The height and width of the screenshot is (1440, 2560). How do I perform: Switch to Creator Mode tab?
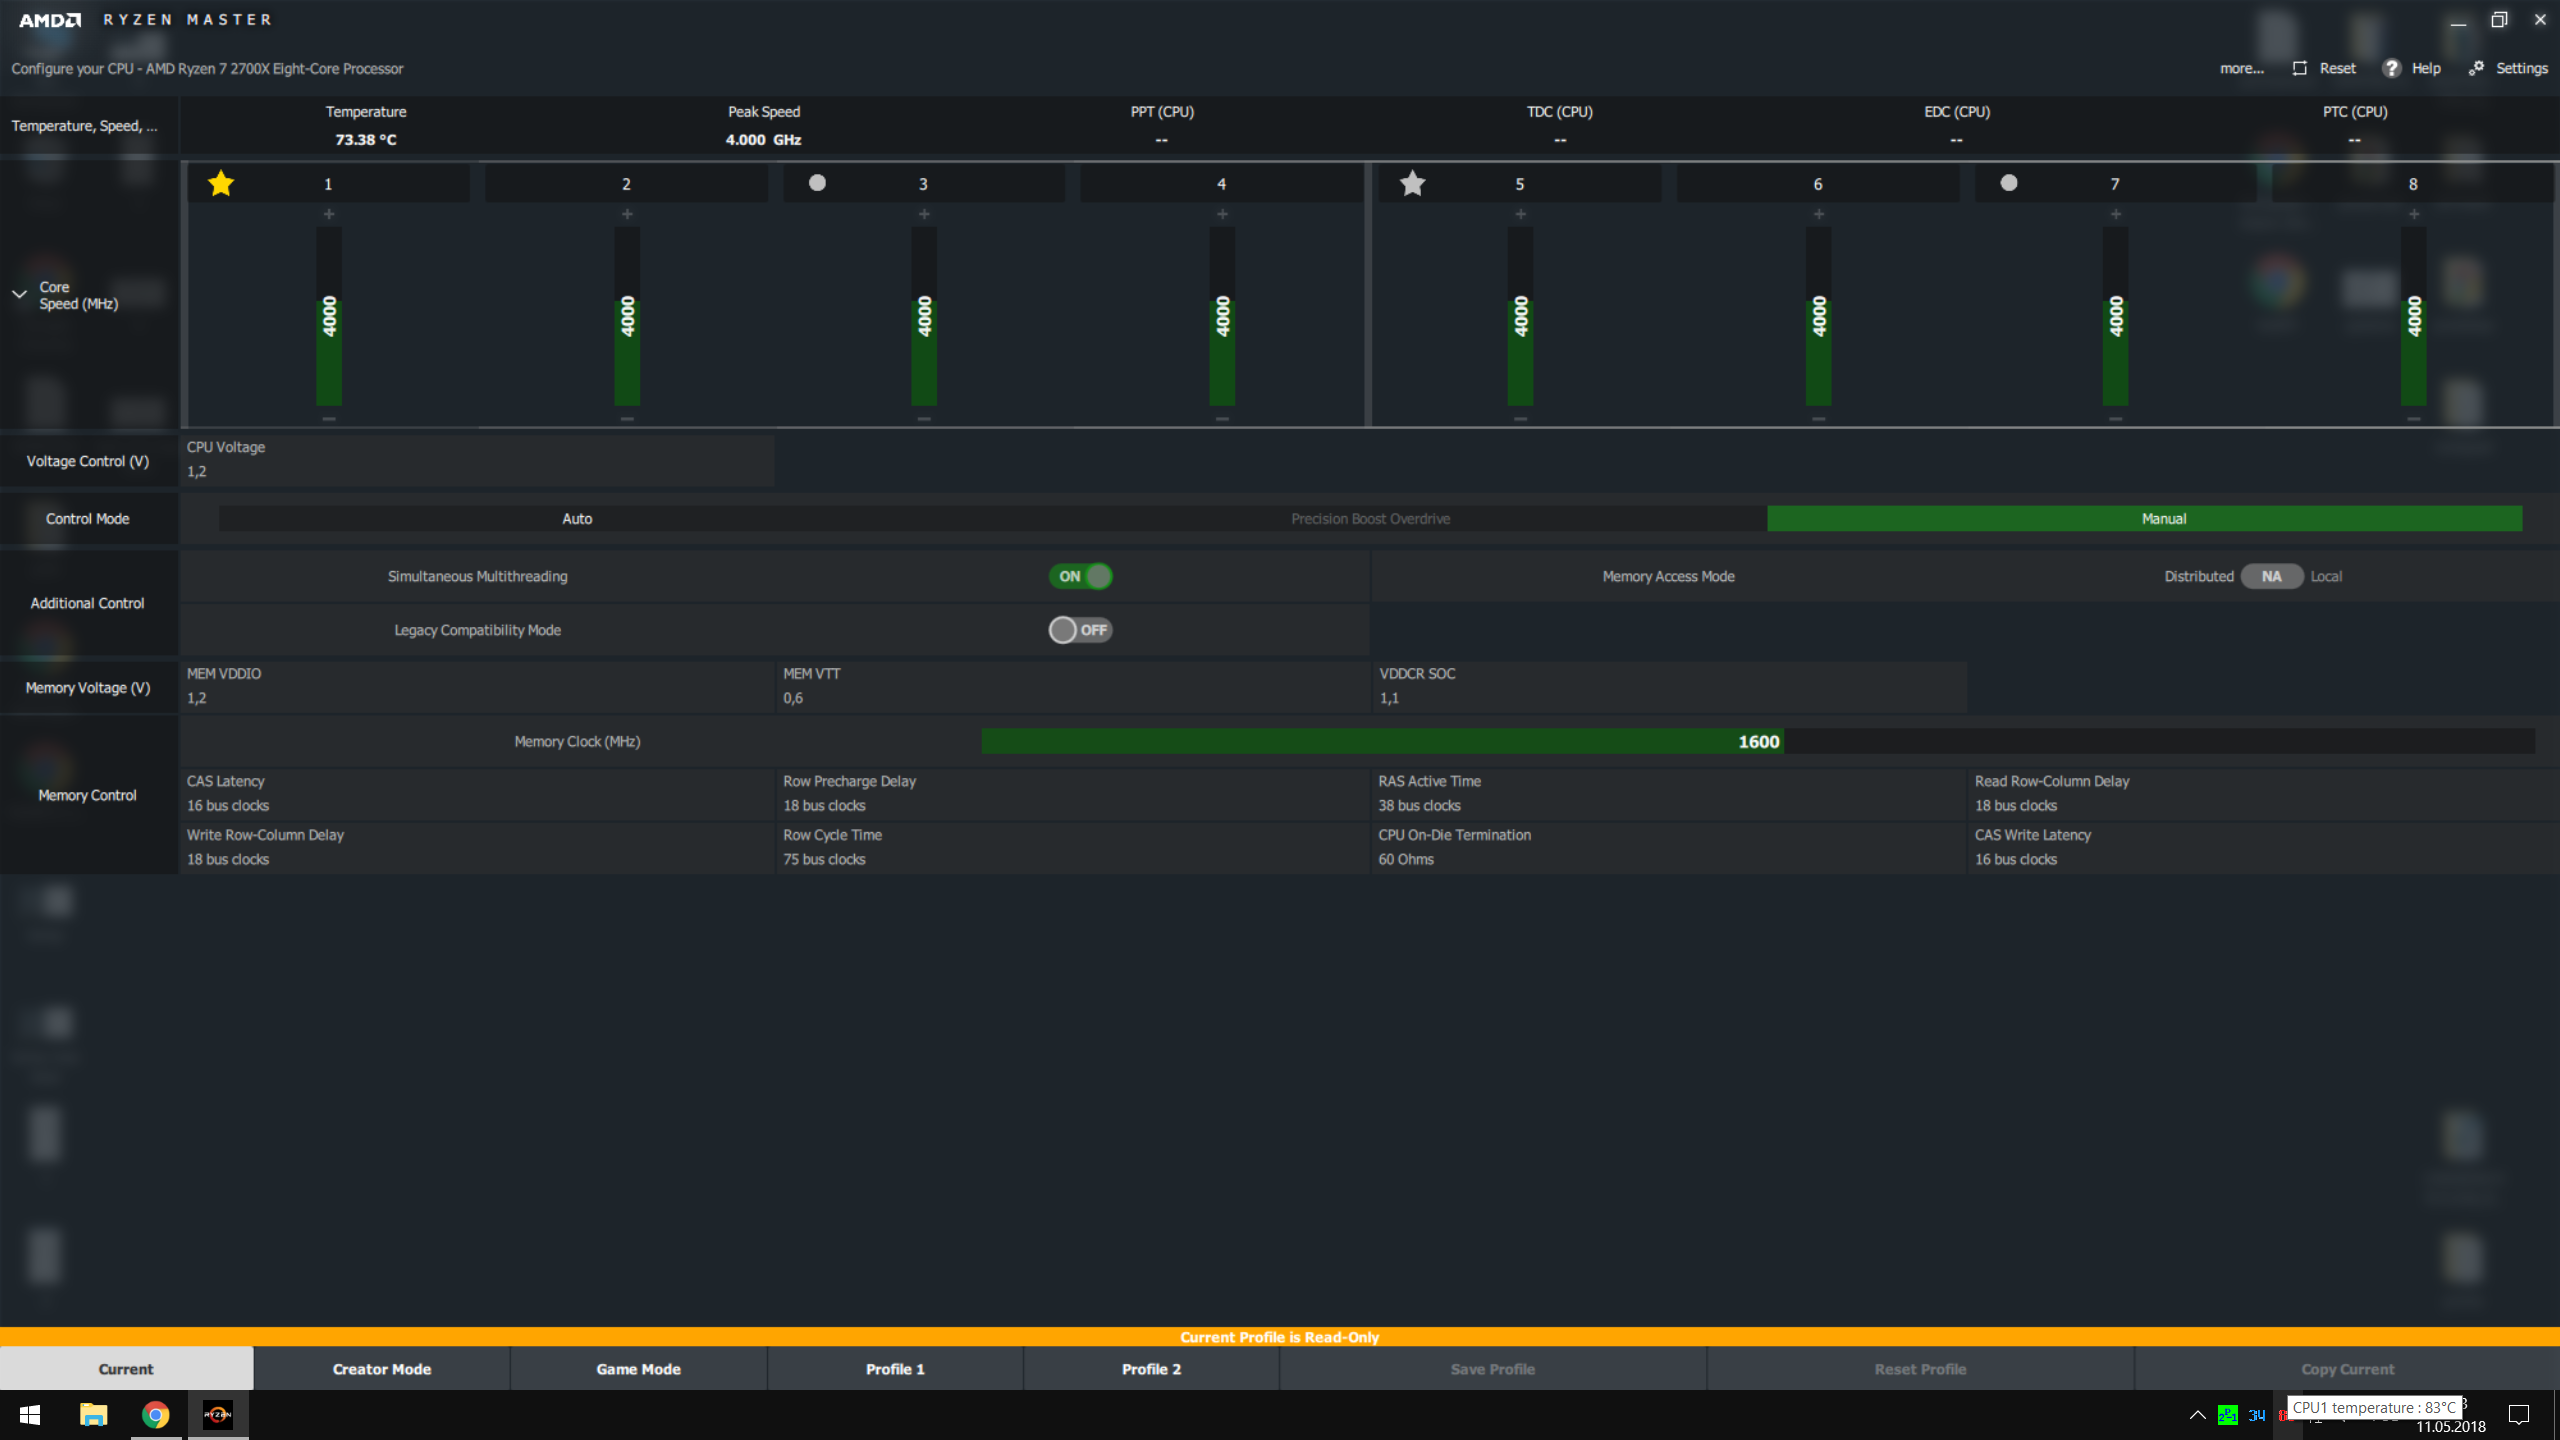382,1369
